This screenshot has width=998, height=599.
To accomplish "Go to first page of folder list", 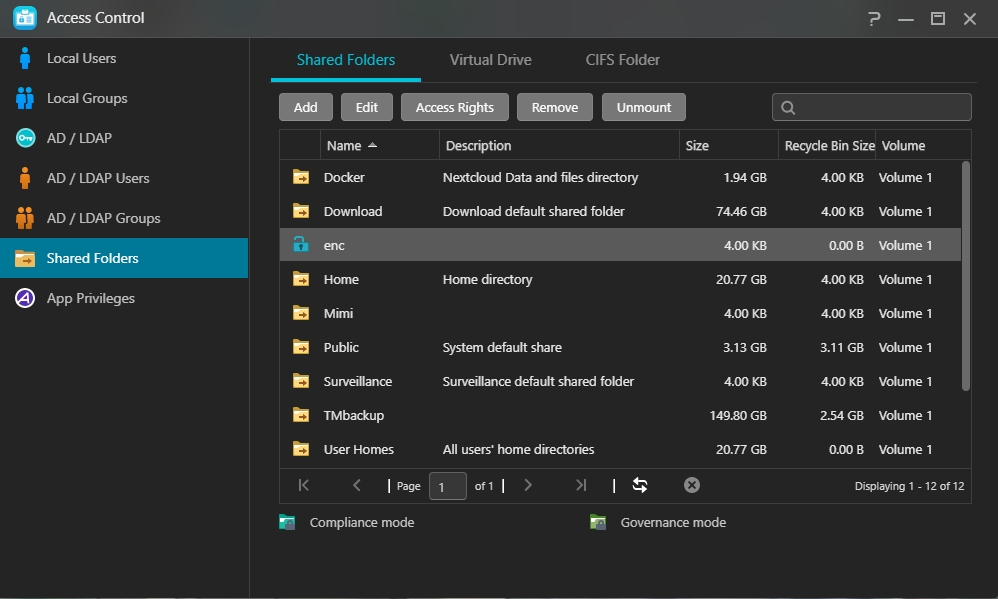I will [x=304, y=485].
